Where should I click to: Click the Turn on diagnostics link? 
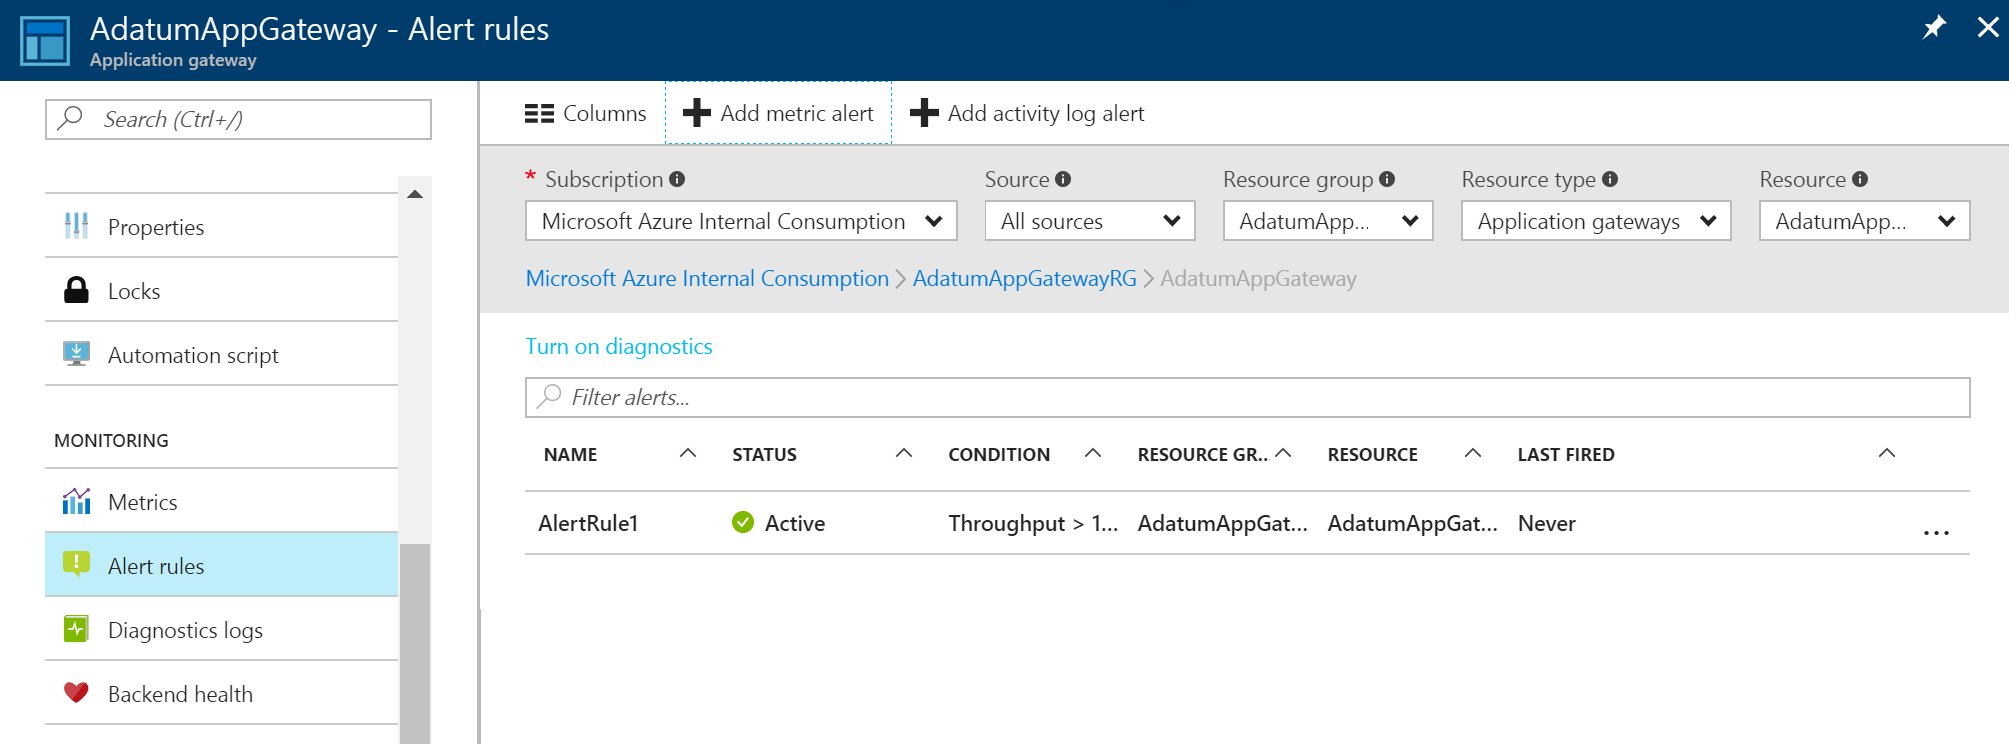coord(619,346)
